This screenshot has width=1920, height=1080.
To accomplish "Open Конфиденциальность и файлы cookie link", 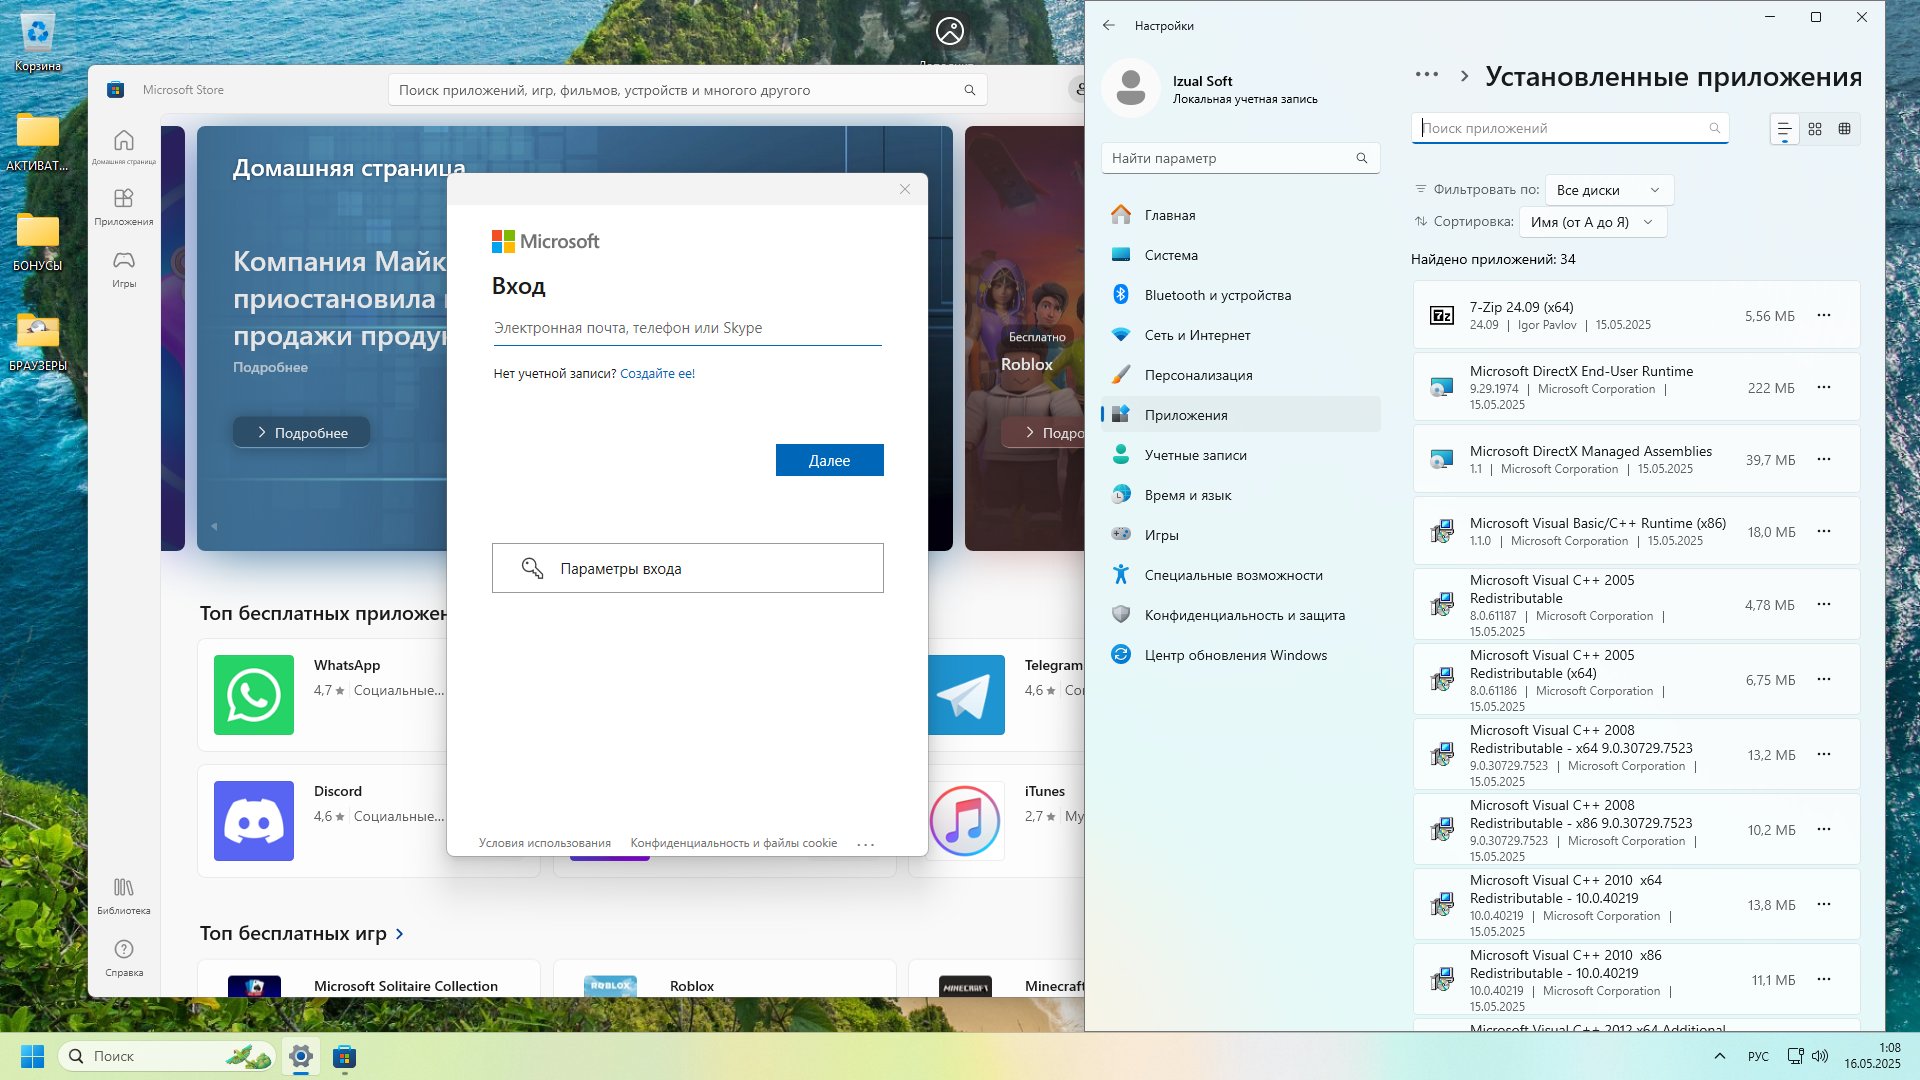I will [x=733, y=843].
